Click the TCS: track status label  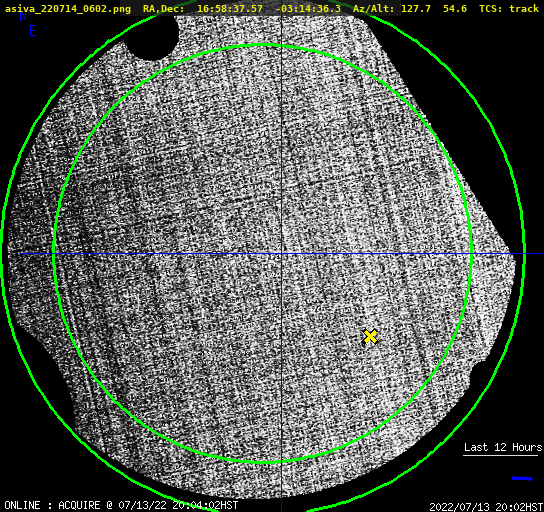509,9
